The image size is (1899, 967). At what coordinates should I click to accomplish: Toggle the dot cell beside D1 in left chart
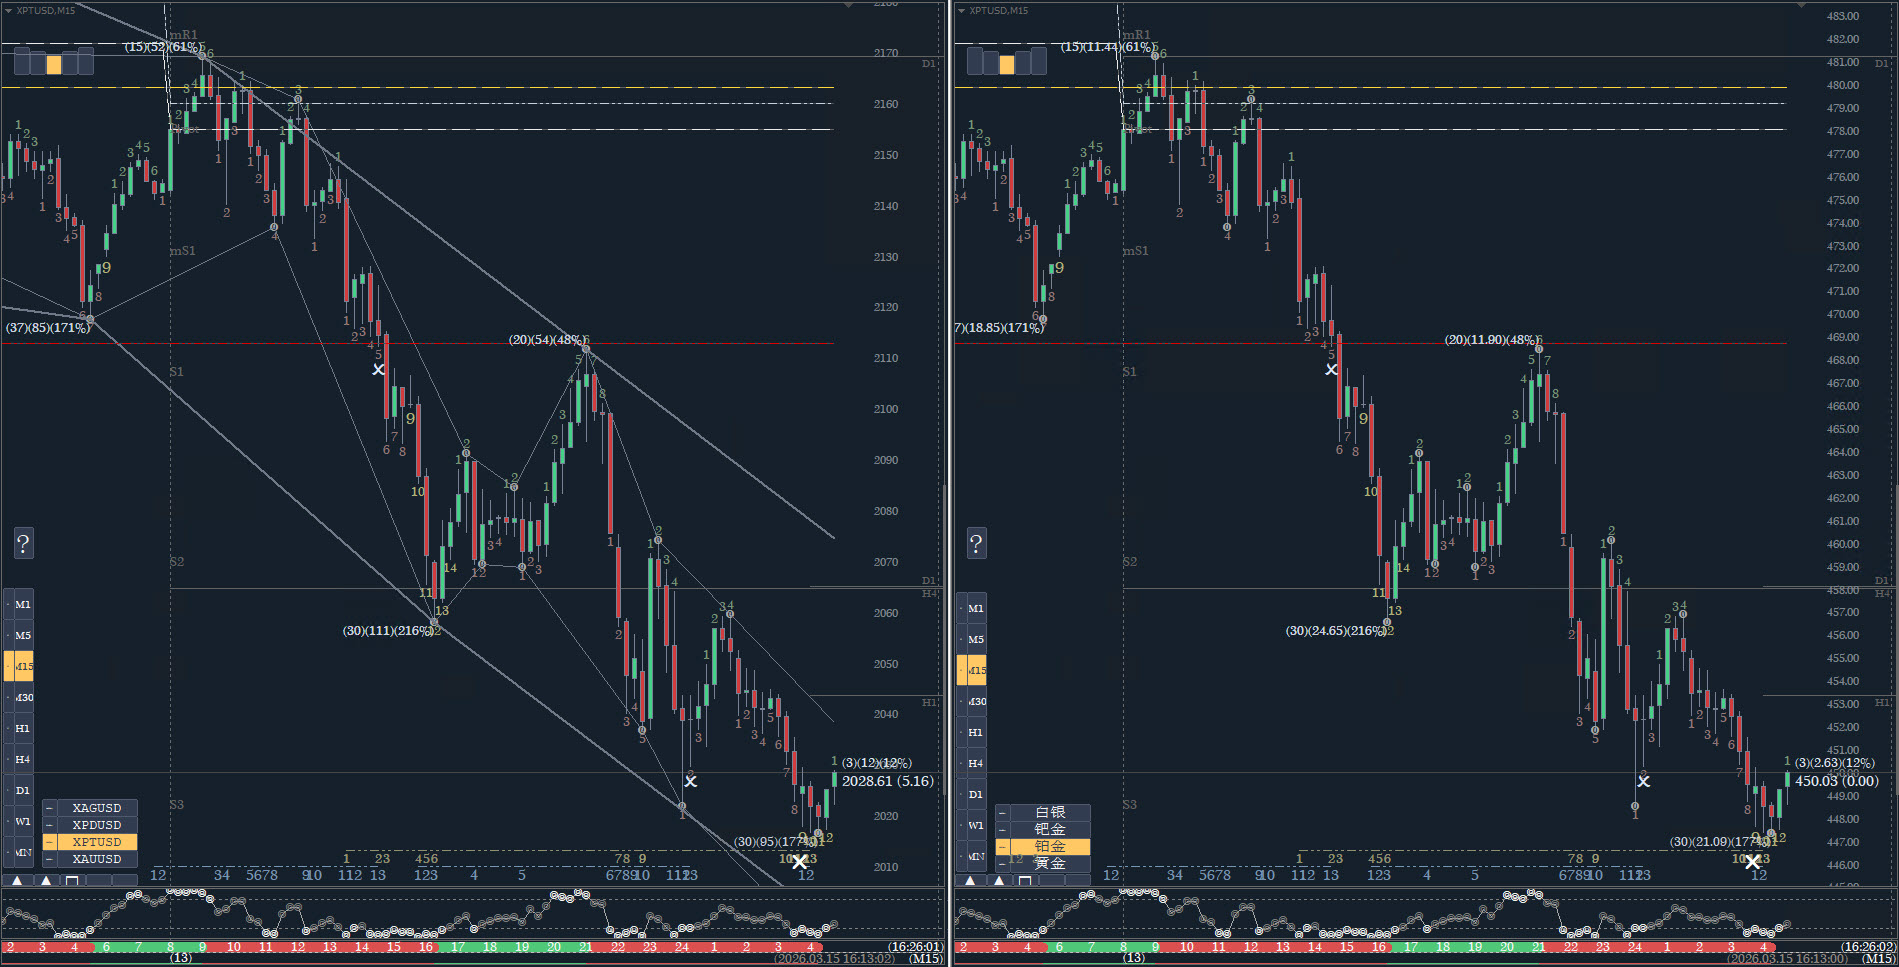pyautogui.click(x=8, y=790)
